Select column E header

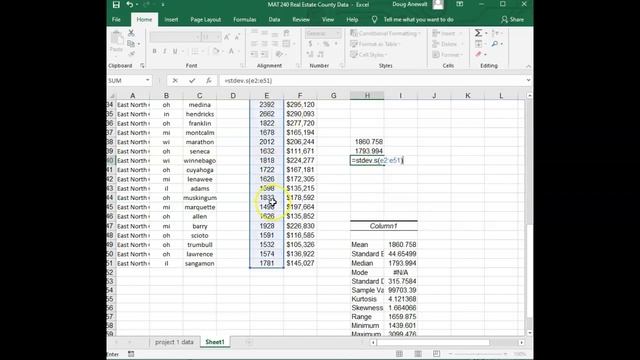coord(267,96)
